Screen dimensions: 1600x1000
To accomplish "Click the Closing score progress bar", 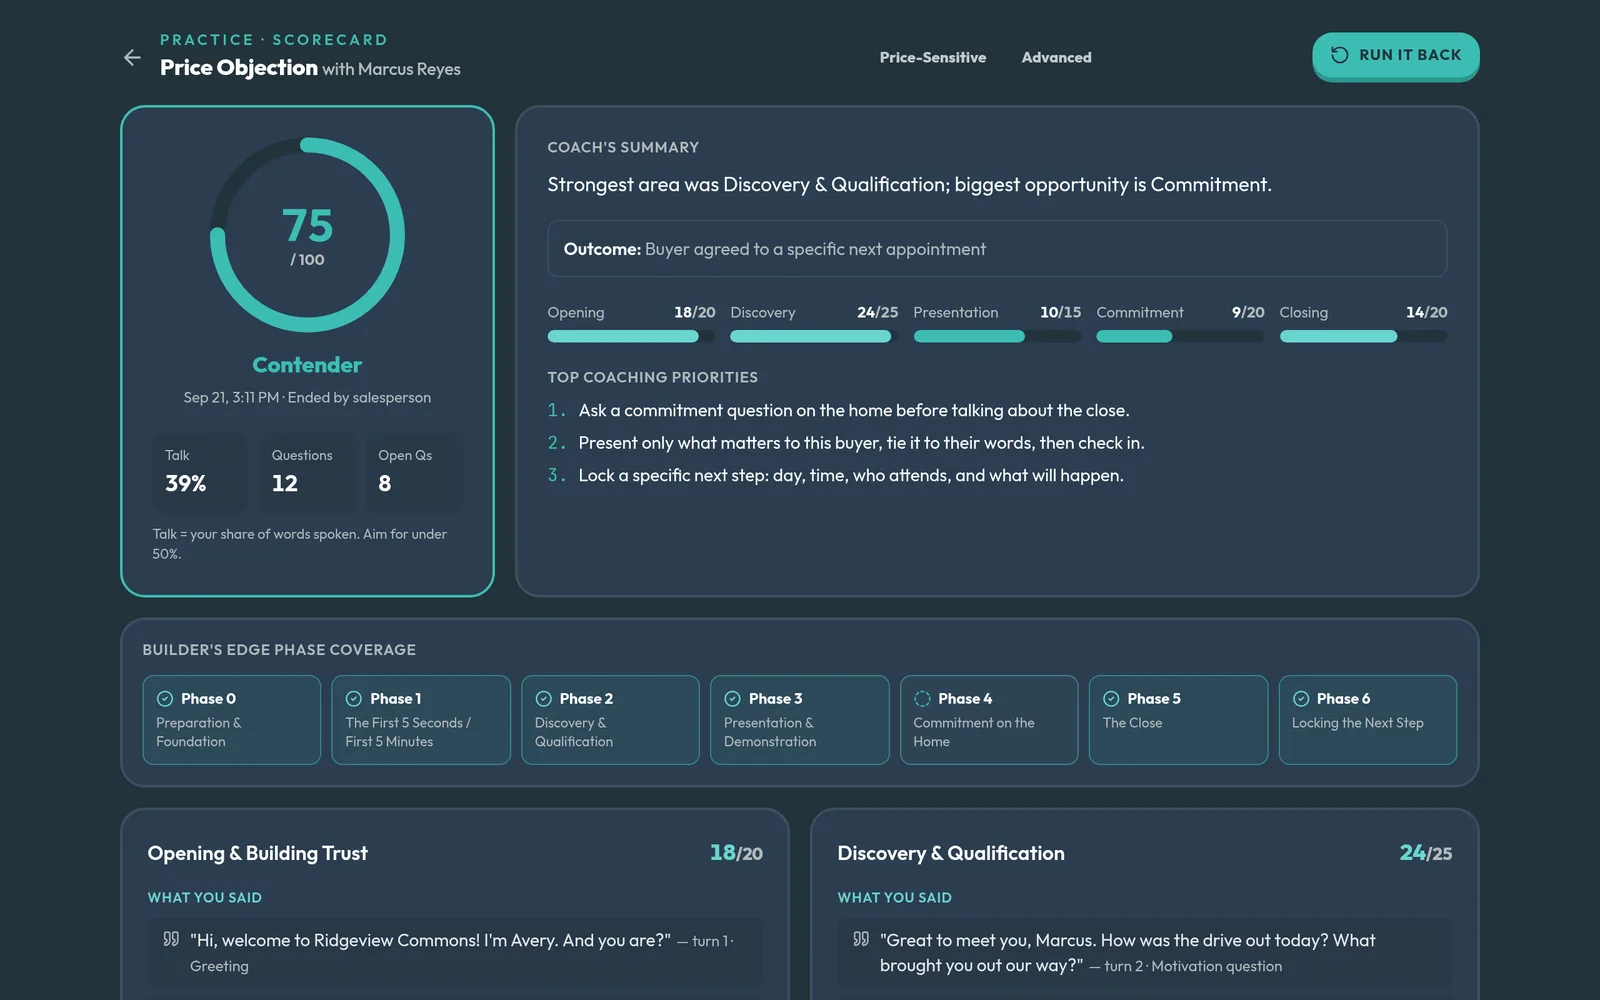I will pyautogui.click(x=1363, y=337).
